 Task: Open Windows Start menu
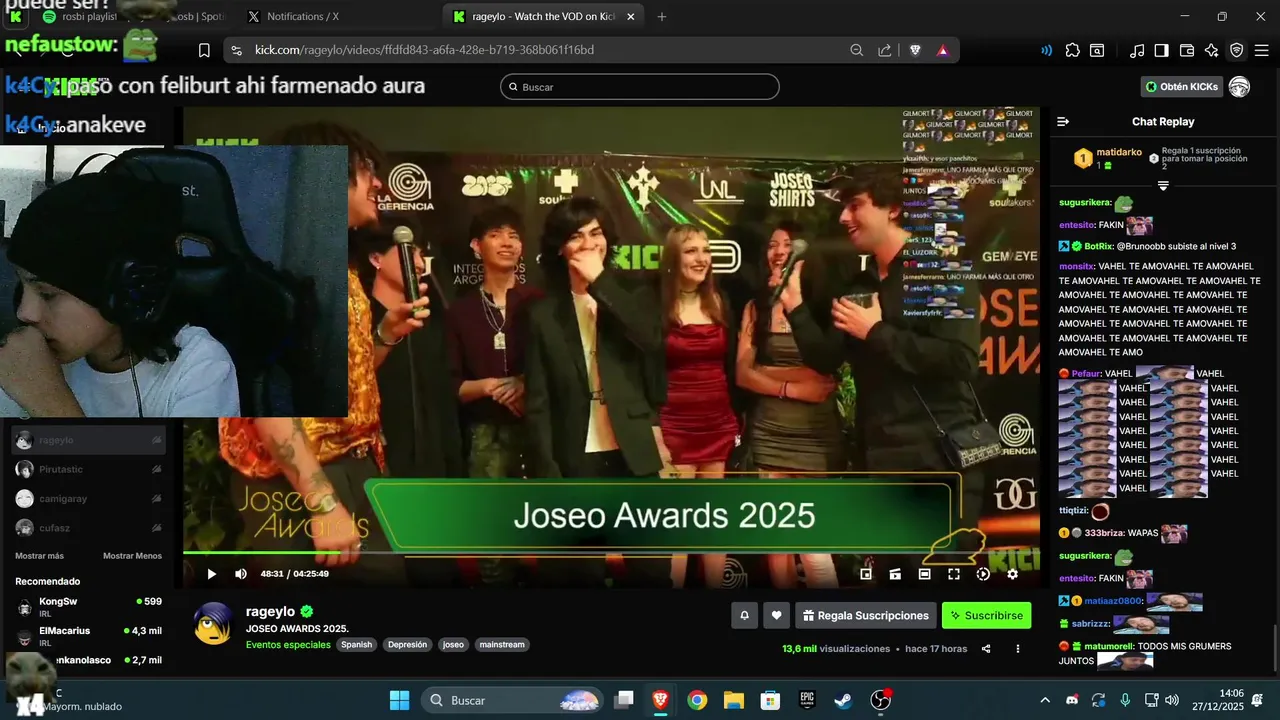(x=399, y=700)
